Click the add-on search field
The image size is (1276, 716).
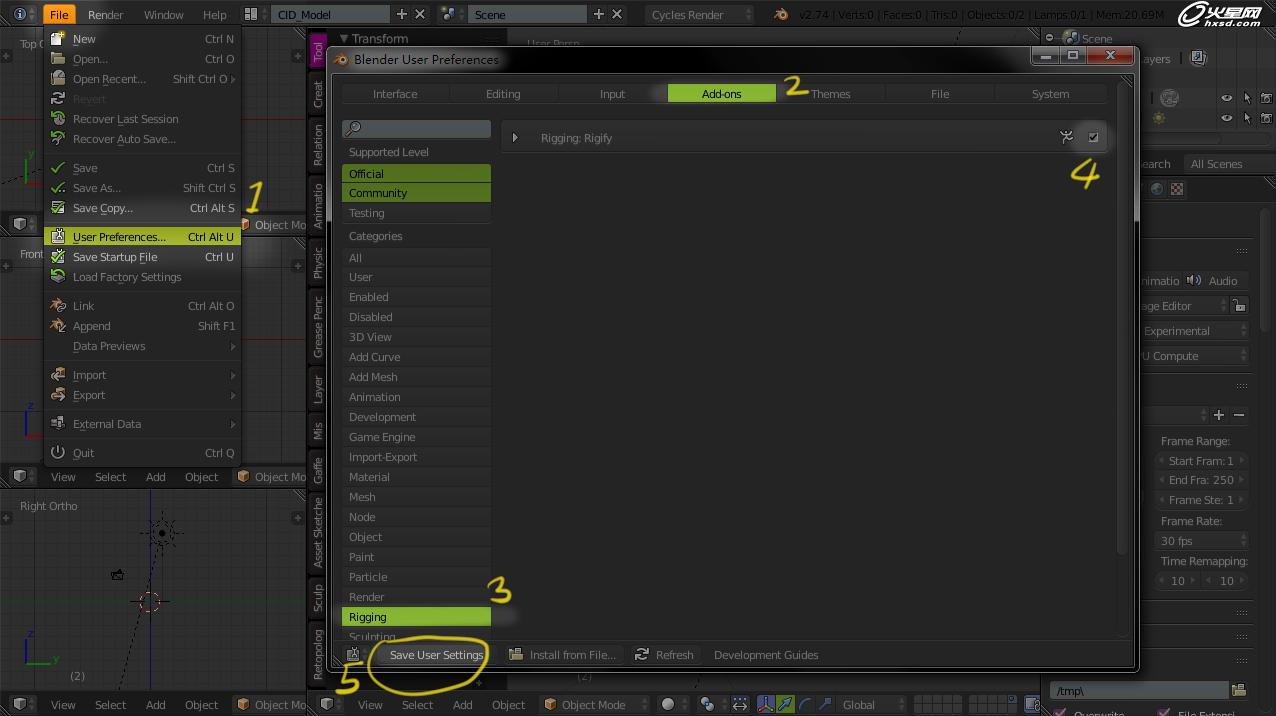tap(416, 128)
